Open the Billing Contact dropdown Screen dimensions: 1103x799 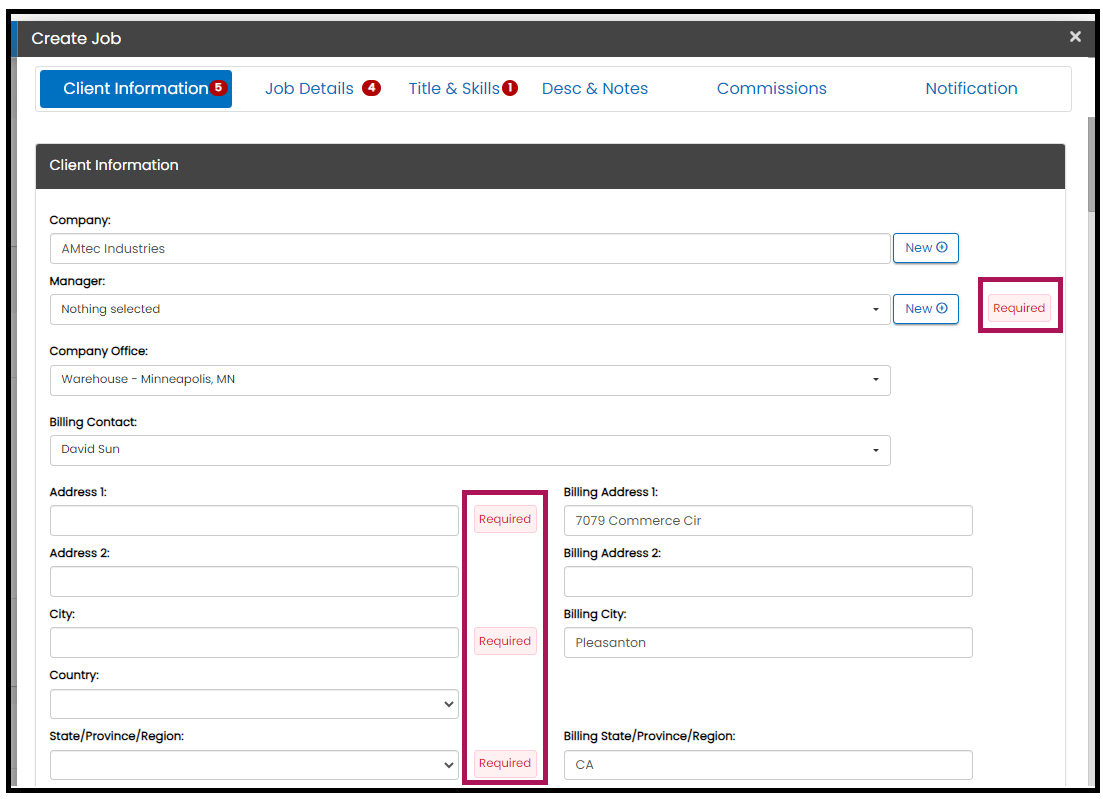(x=469, y=450)
